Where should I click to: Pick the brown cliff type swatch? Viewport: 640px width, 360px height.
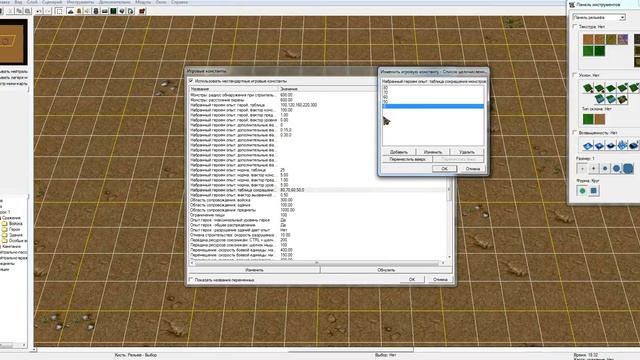click(600, 119)
